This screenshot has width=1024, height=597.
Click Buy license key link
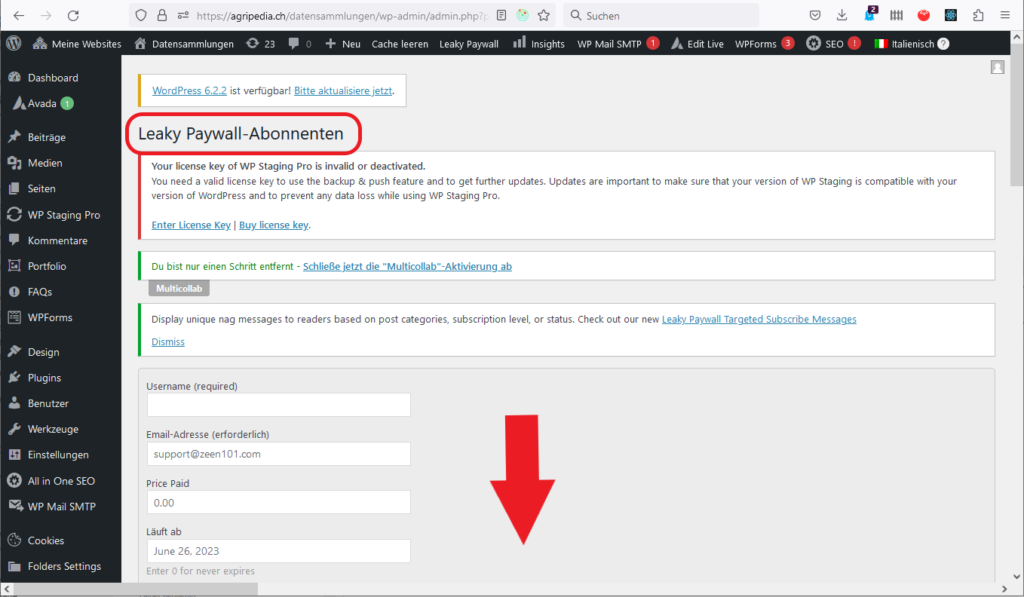tap(274, 225)
